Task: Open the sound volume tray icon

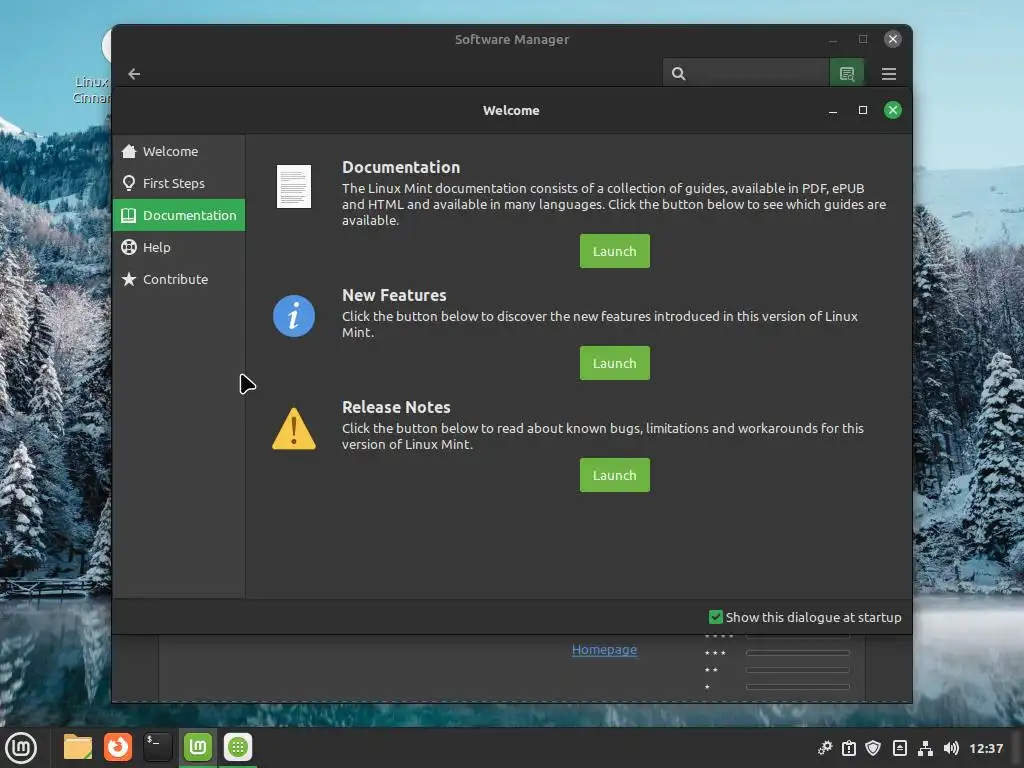Action: point(951,748)
